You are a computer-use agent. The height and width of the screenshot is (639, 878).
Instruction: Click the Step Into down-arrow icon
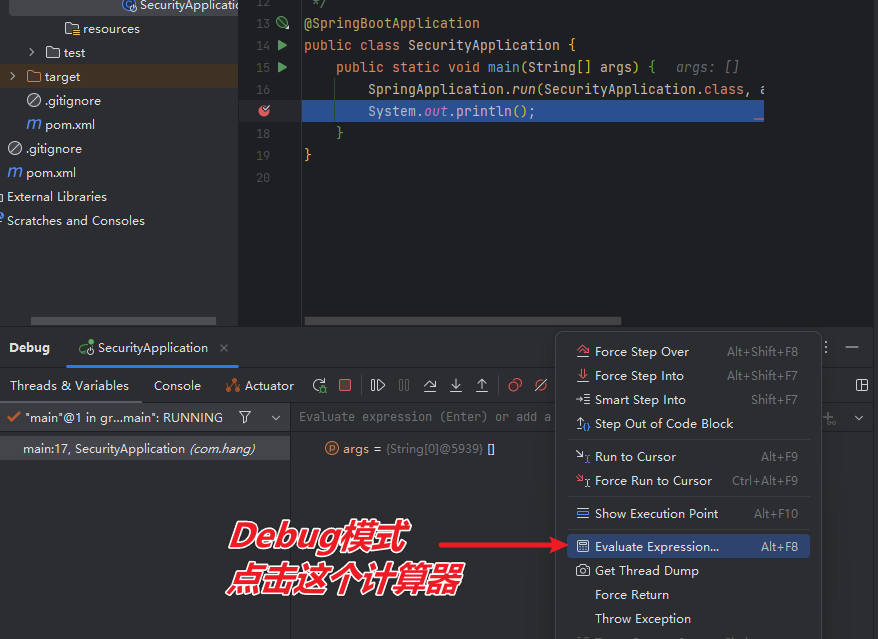tap(456, 385)
